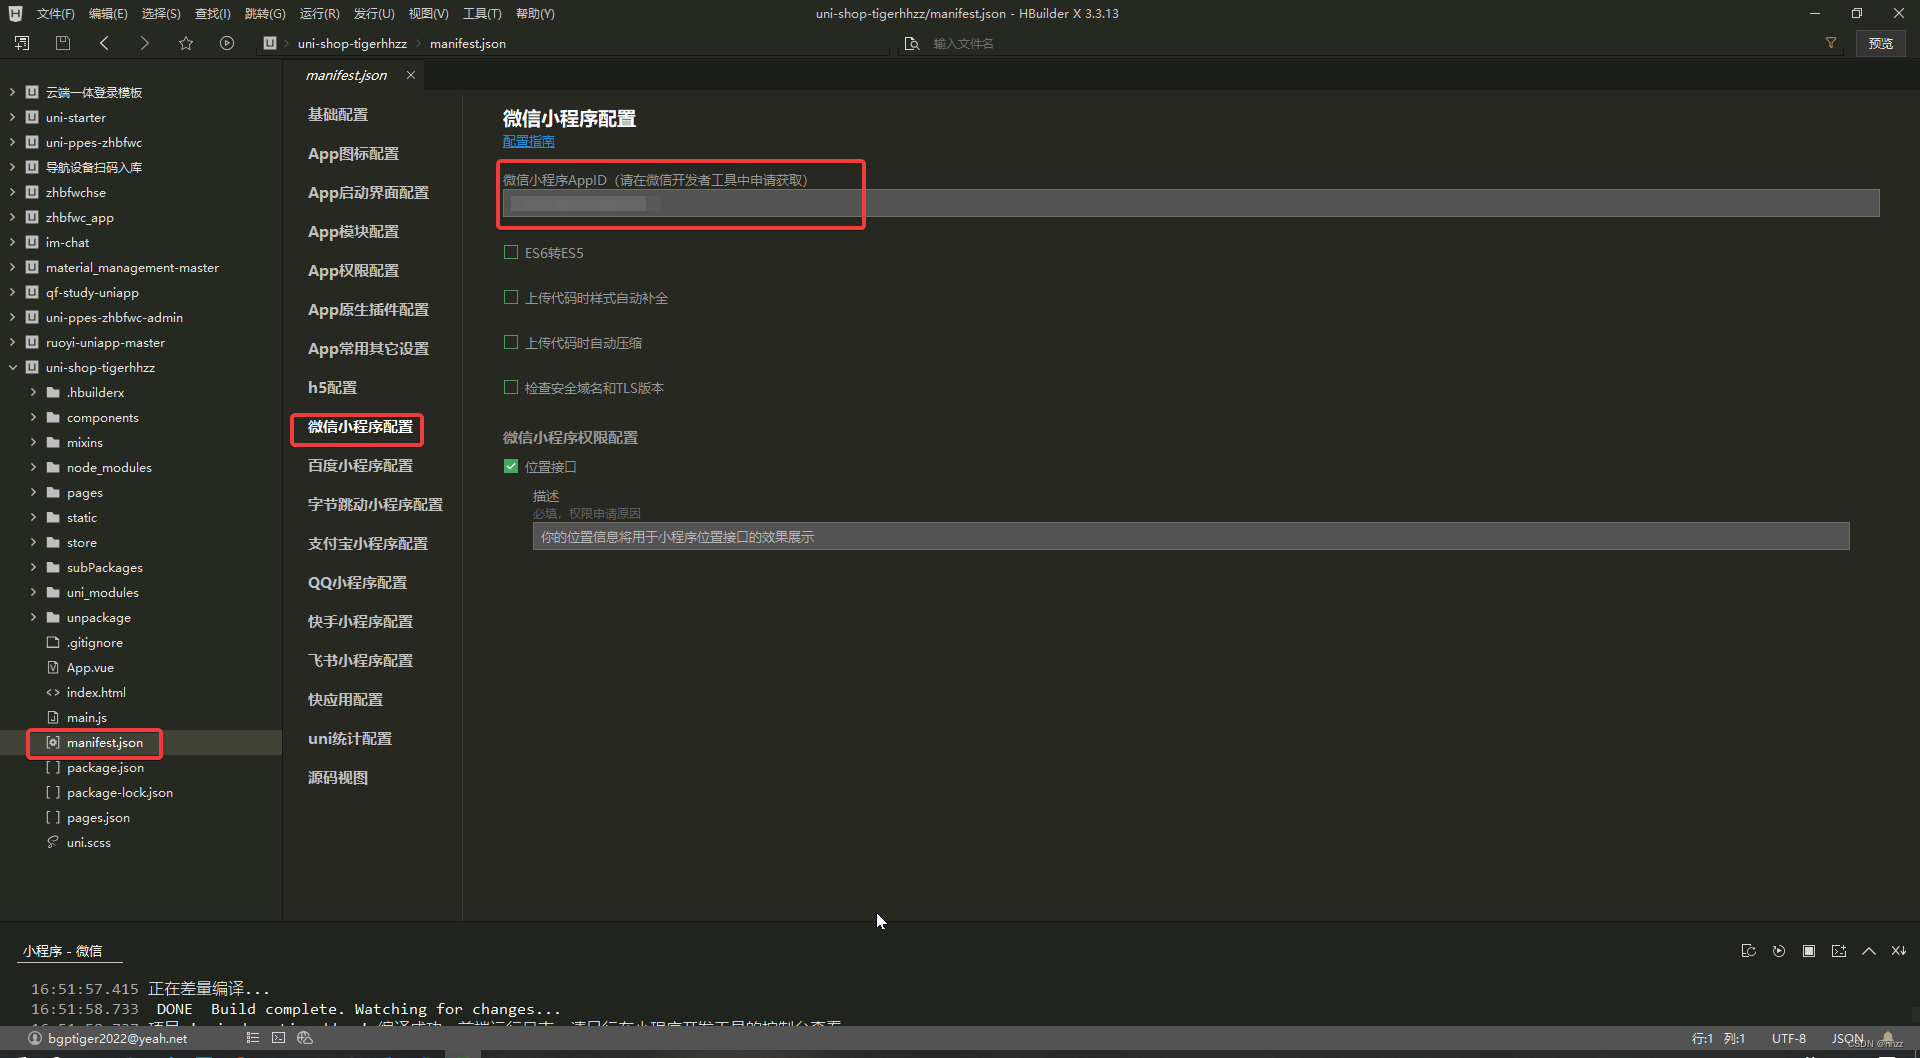Screen dimensions: 1920x1058
Task: Click the 行:1 列:1 cursor position indicator
Action: 1718,1038
